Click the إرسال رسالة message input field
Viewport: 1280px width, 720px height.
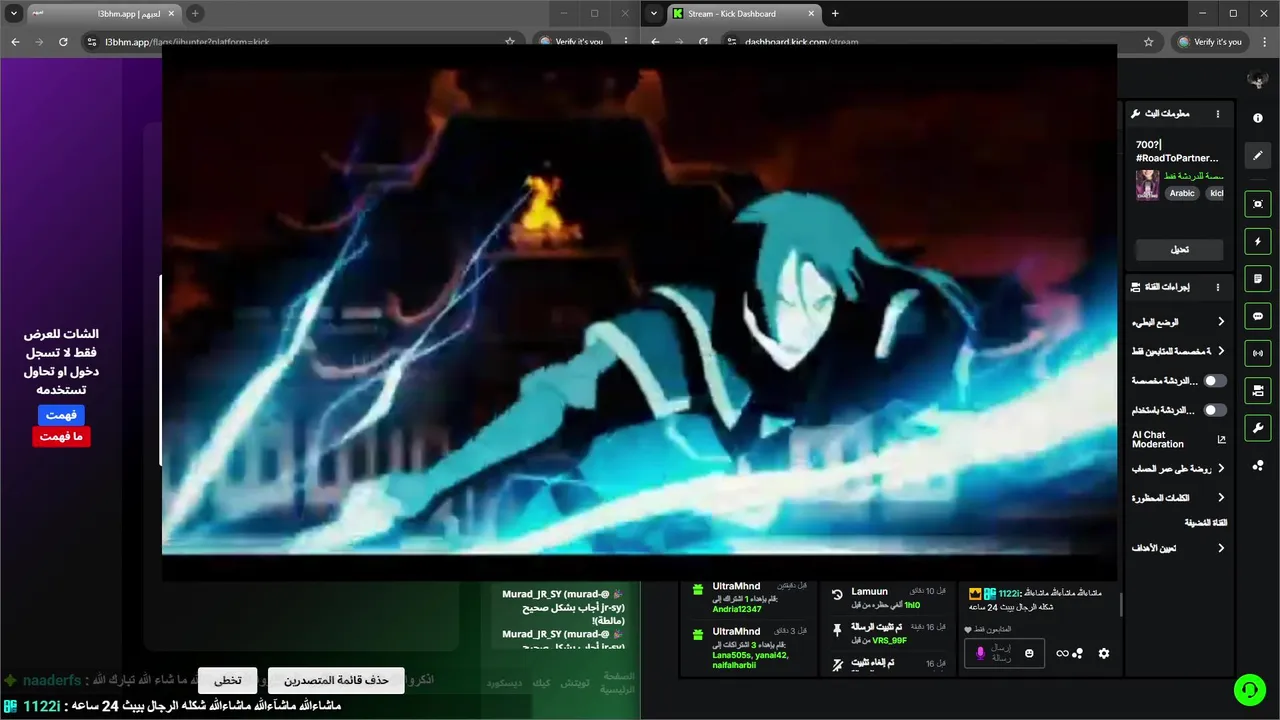tap(1003, 653)
